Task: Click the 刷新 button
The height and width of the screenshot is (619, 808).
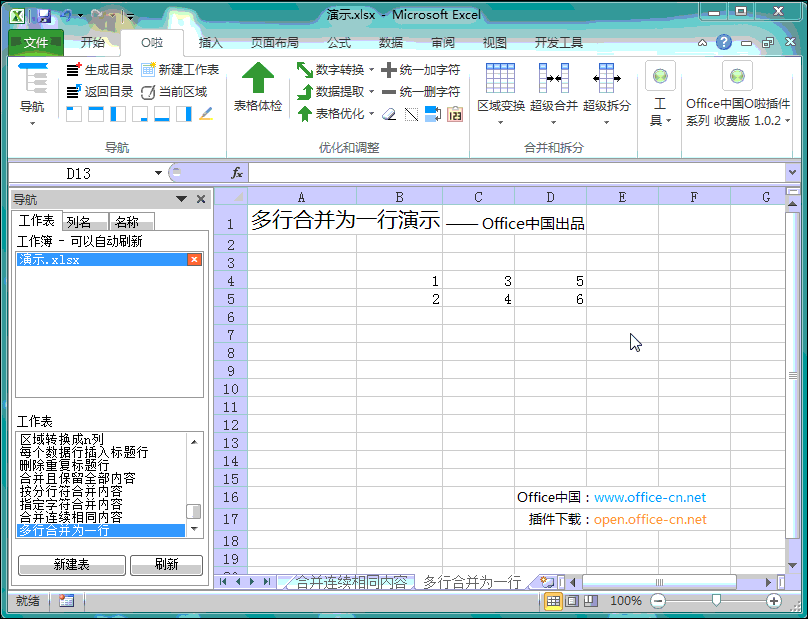Action: tap(166, 565)
